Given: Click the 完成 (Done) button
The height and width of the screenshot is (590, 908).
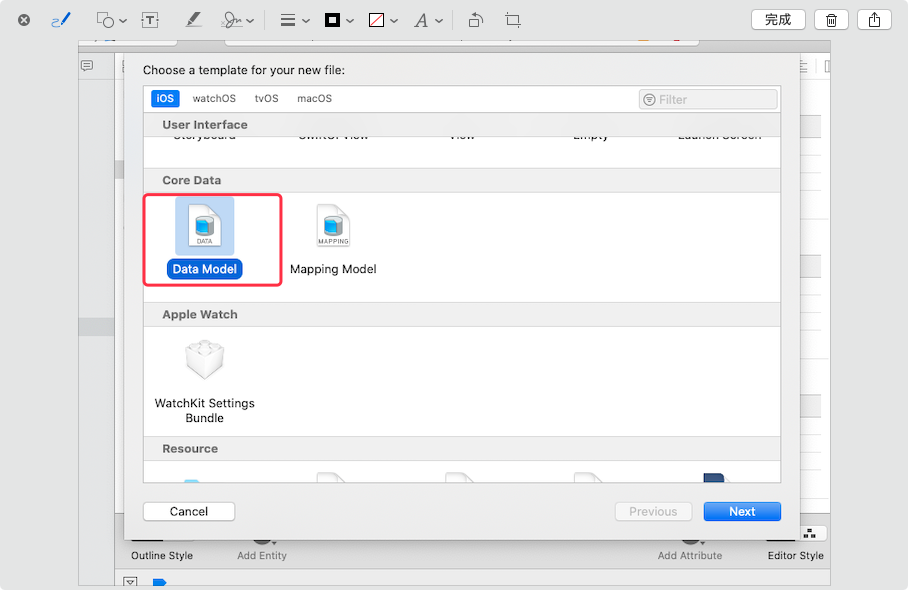Looking at the screenshot, I should pos(778,20).
